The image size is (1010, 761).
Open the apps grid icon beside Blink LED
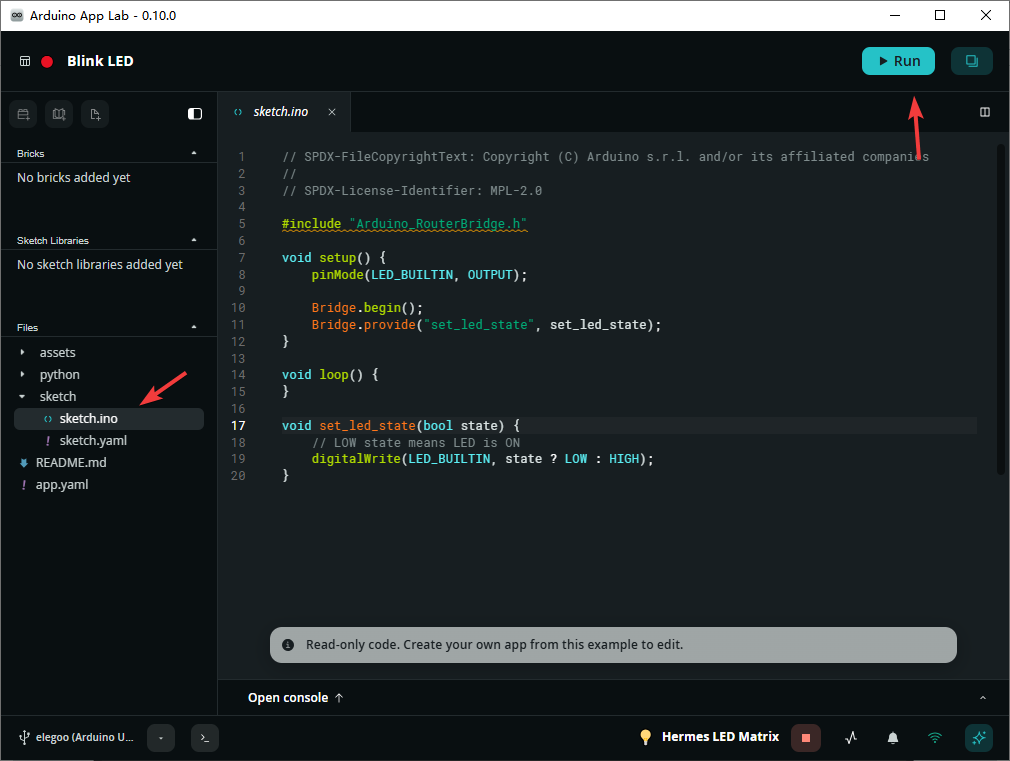click(25, 61)
